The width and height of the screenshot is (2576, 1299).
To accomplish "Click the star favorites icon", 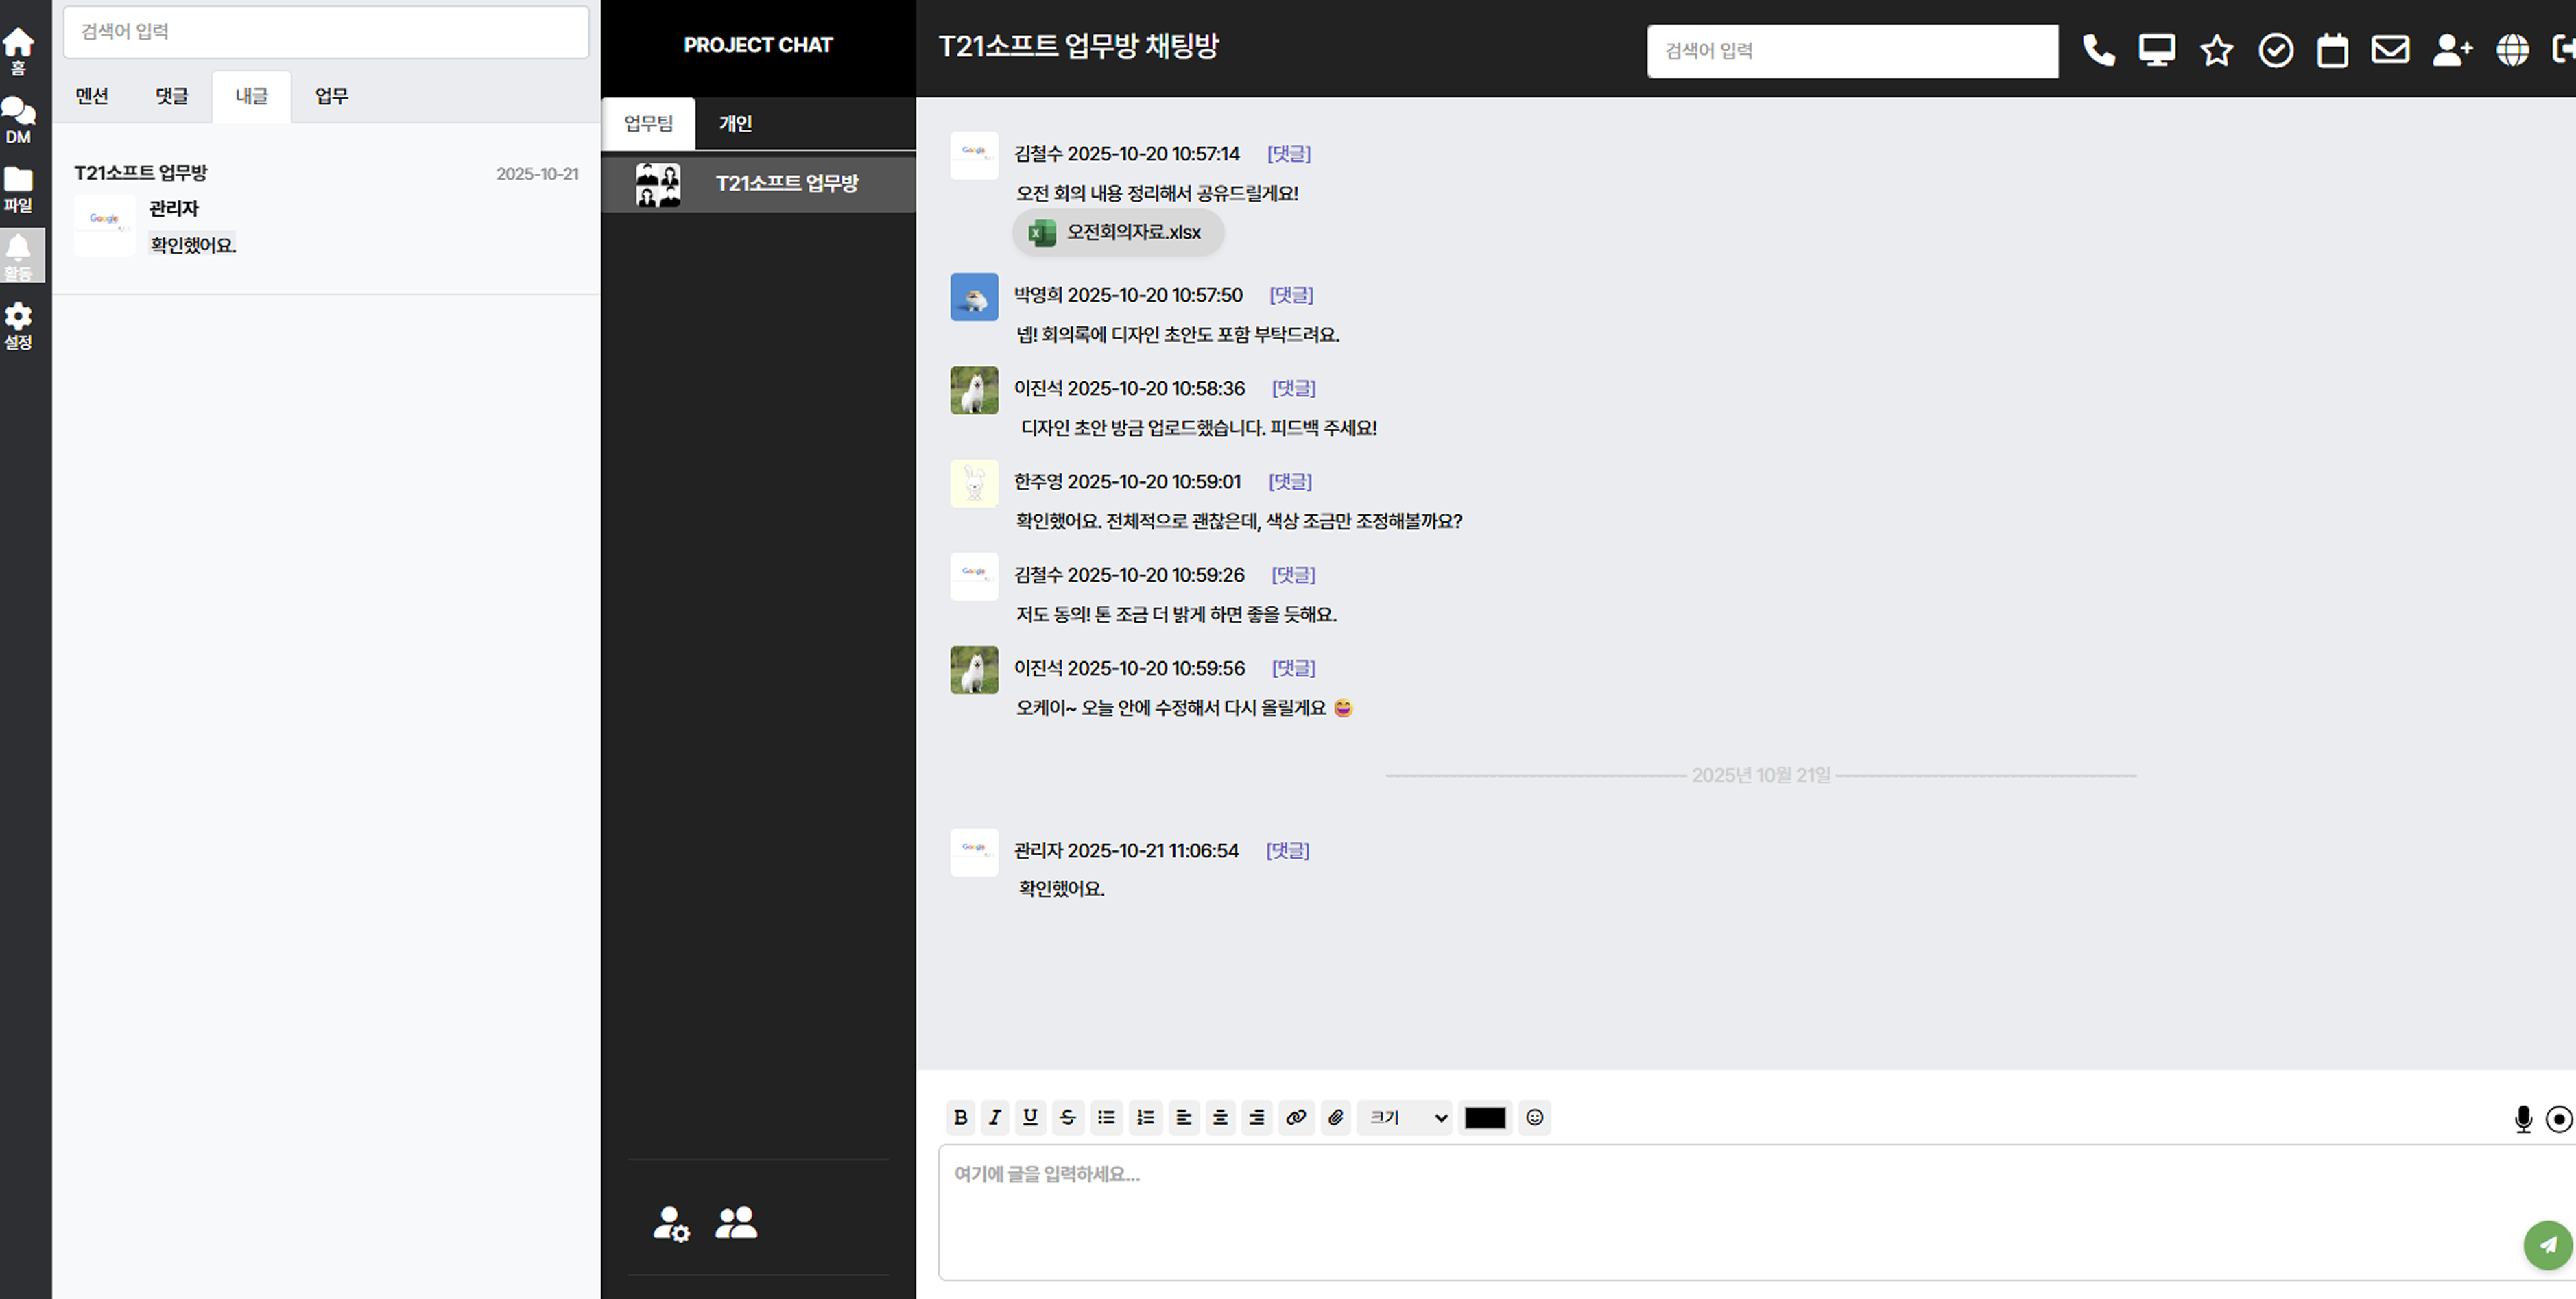I will 2216,50.
